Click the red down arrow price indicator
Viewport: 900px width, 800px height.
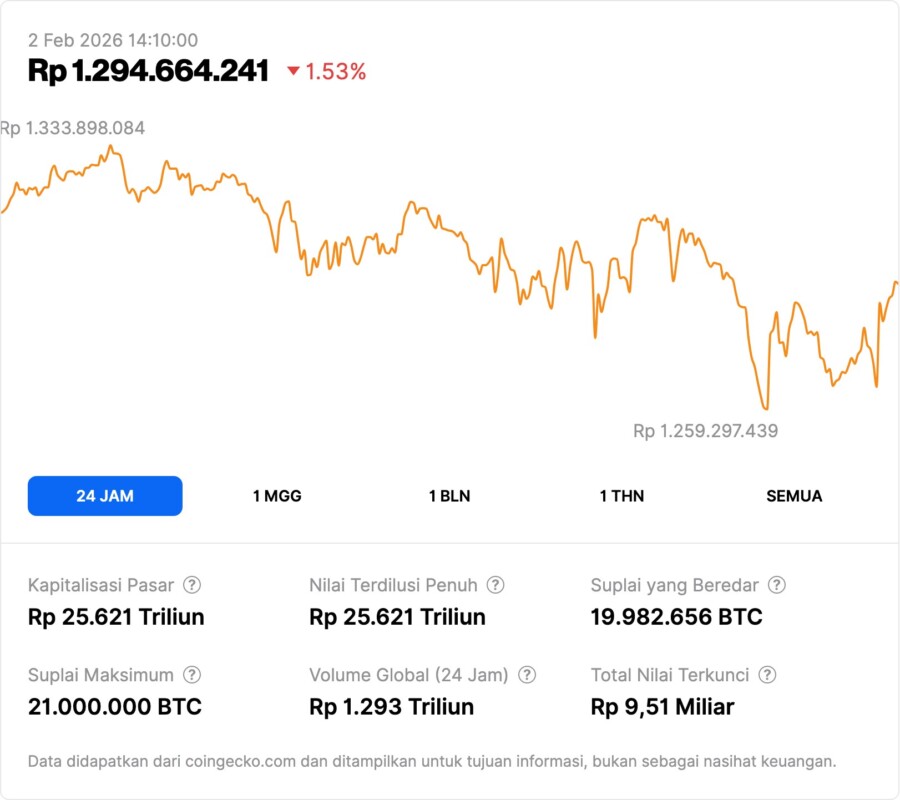293,71
